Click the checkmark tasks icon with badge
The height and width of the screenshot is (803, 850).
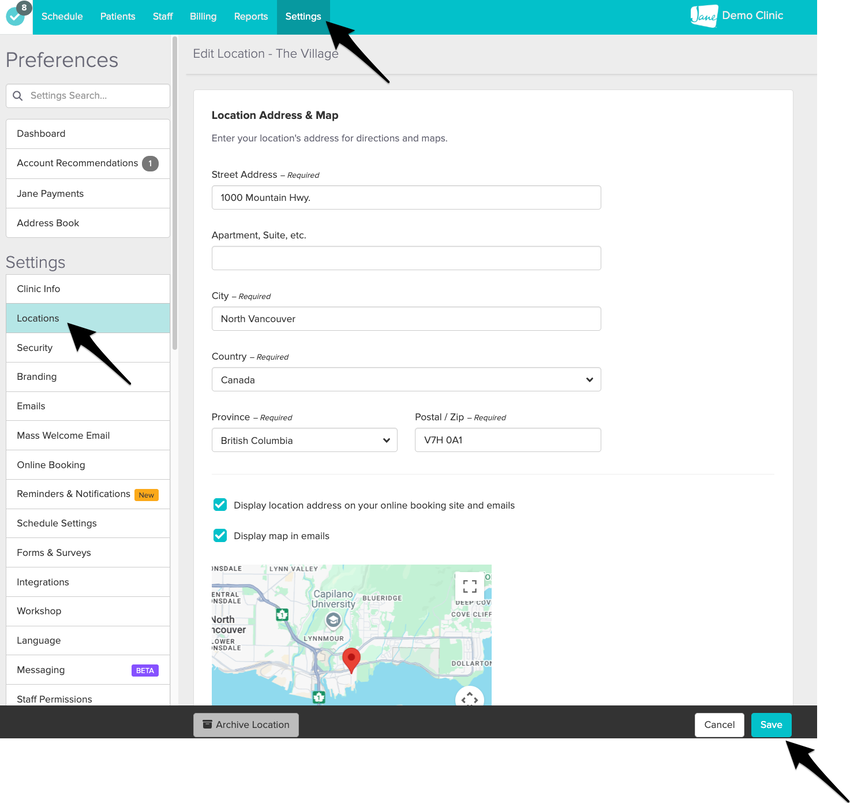point(17,15)
